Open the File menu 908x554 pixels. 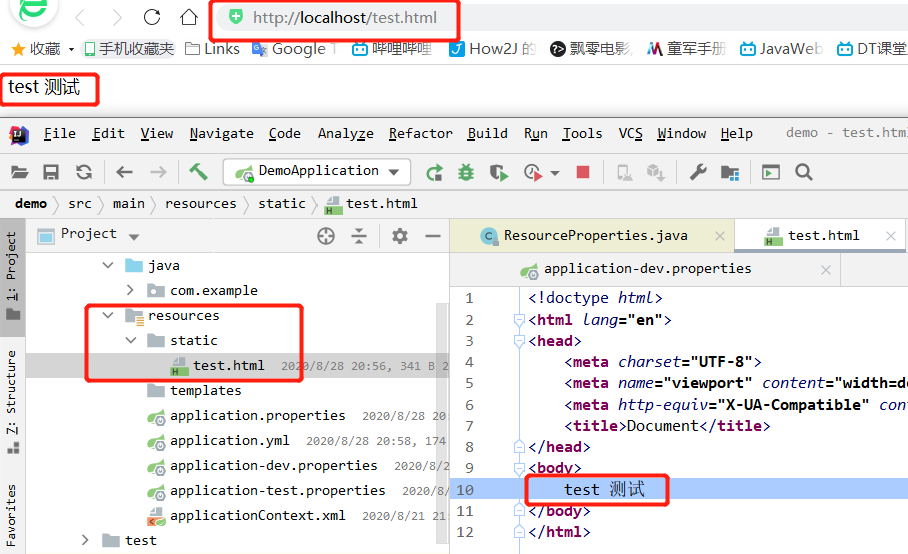(x=60, y=134)
